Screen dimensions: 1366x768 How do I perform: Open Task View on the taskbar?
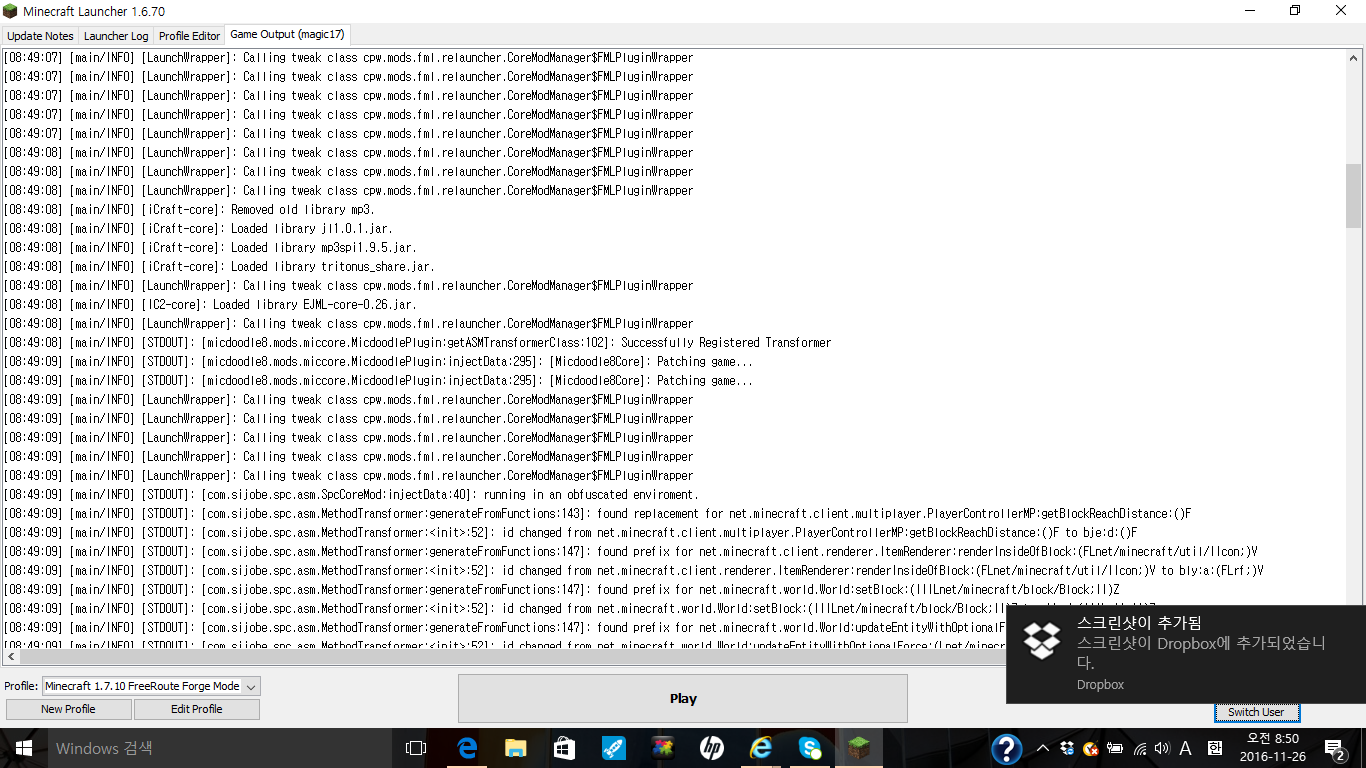point(415,748)
